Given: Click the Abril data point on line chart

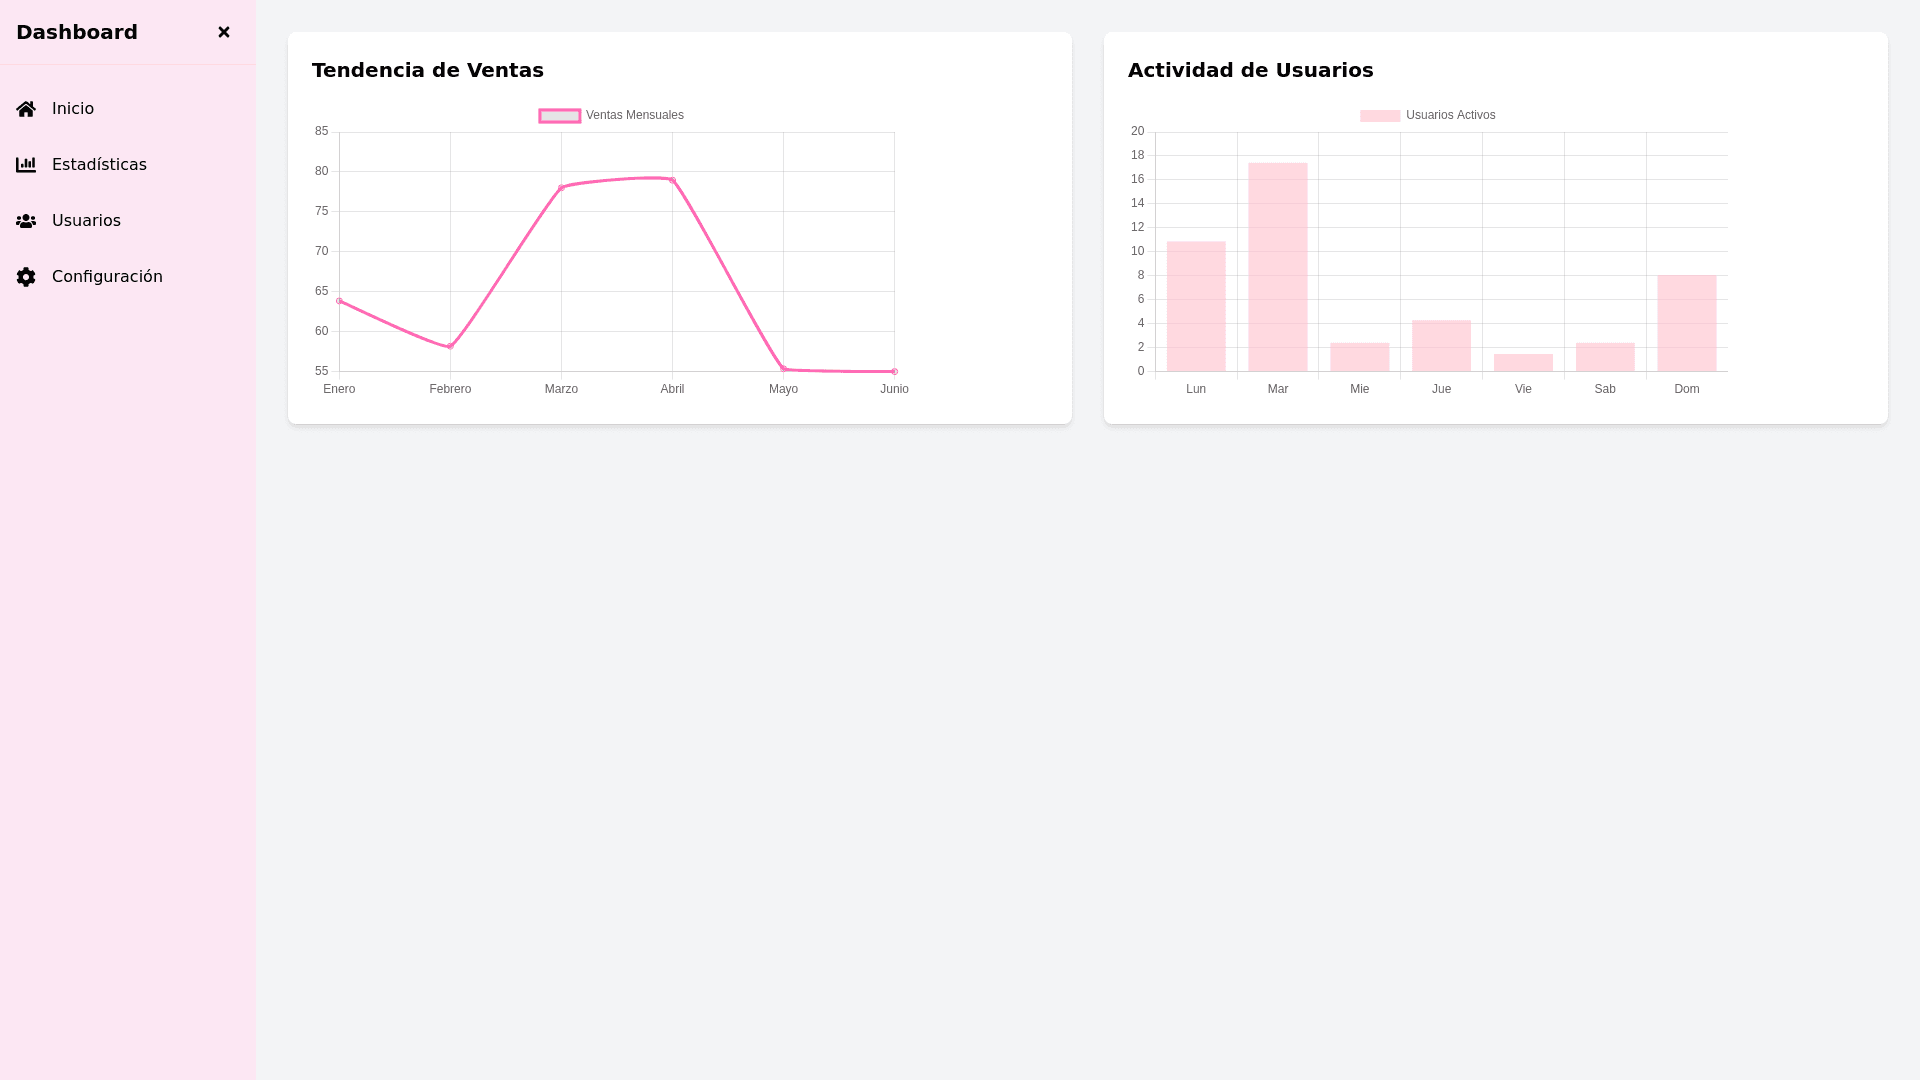Looking at the screenshot, I should tap(672, 180).
